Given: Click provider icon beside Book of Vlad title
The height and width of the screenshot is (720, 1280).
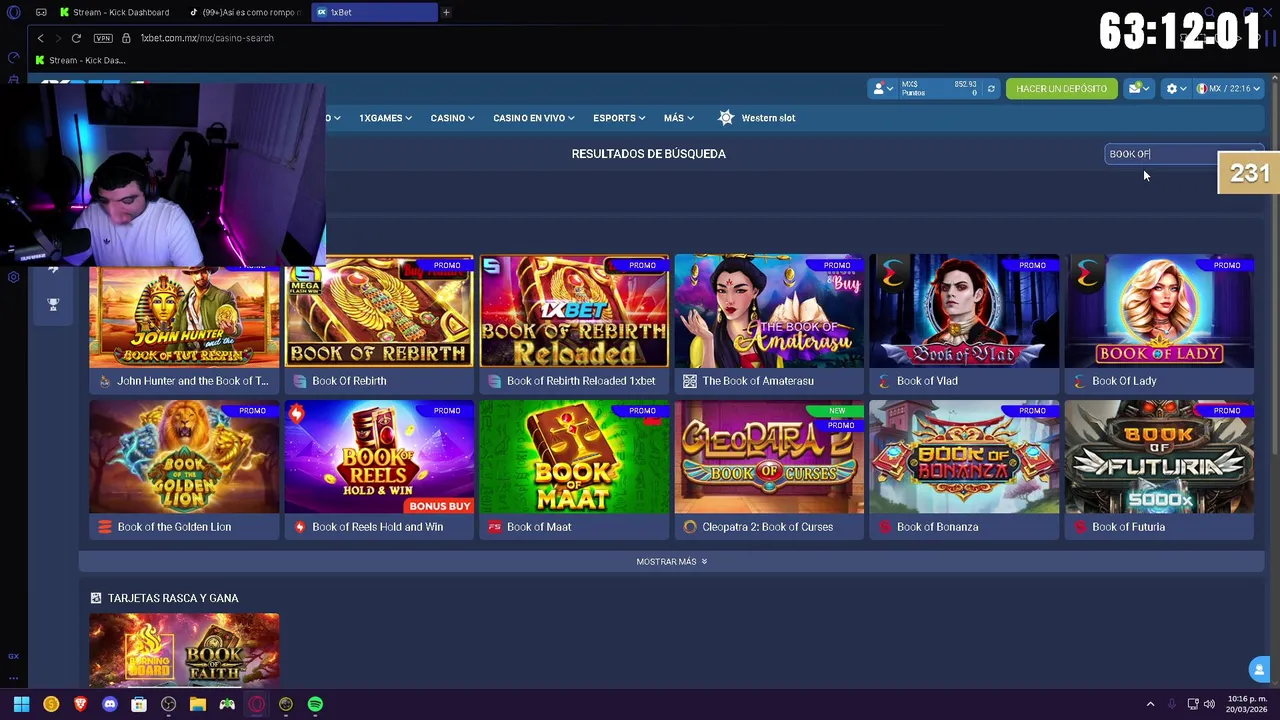Looking at the screenshot, I should (884, 381).
